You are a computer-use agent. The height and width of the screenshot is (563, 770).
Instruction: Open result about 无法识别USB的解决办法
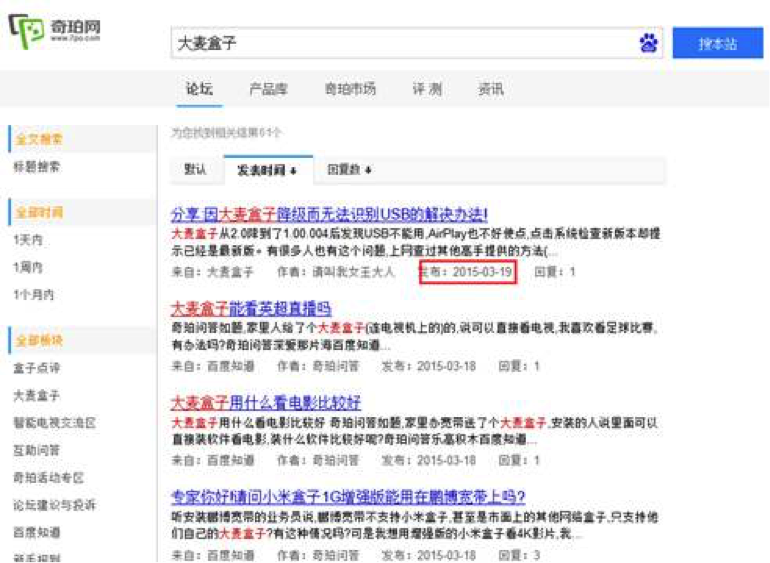[329, 214]
